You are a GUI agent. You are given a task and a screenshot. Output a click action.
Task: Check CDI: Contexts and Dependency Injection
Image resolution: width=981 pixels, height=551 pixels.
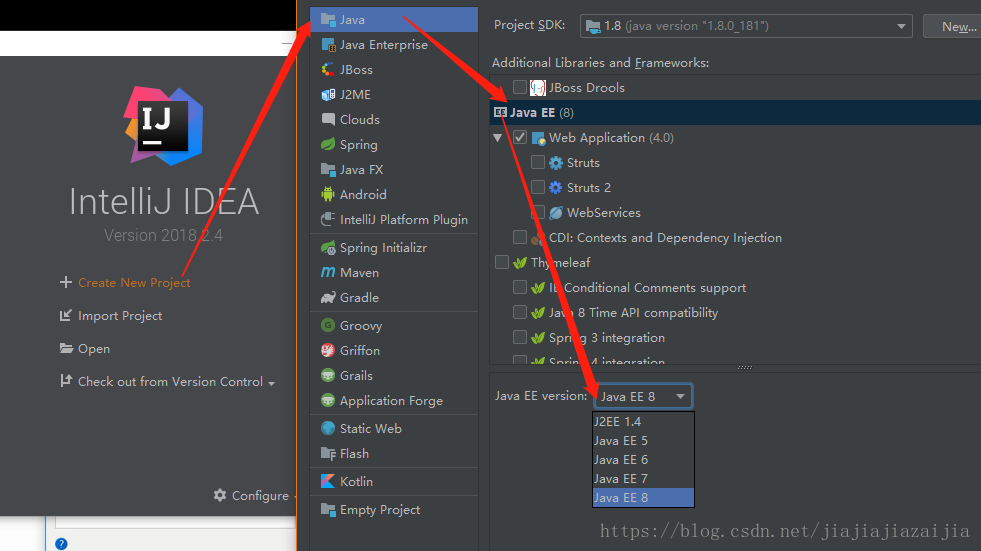pos(519,237)
